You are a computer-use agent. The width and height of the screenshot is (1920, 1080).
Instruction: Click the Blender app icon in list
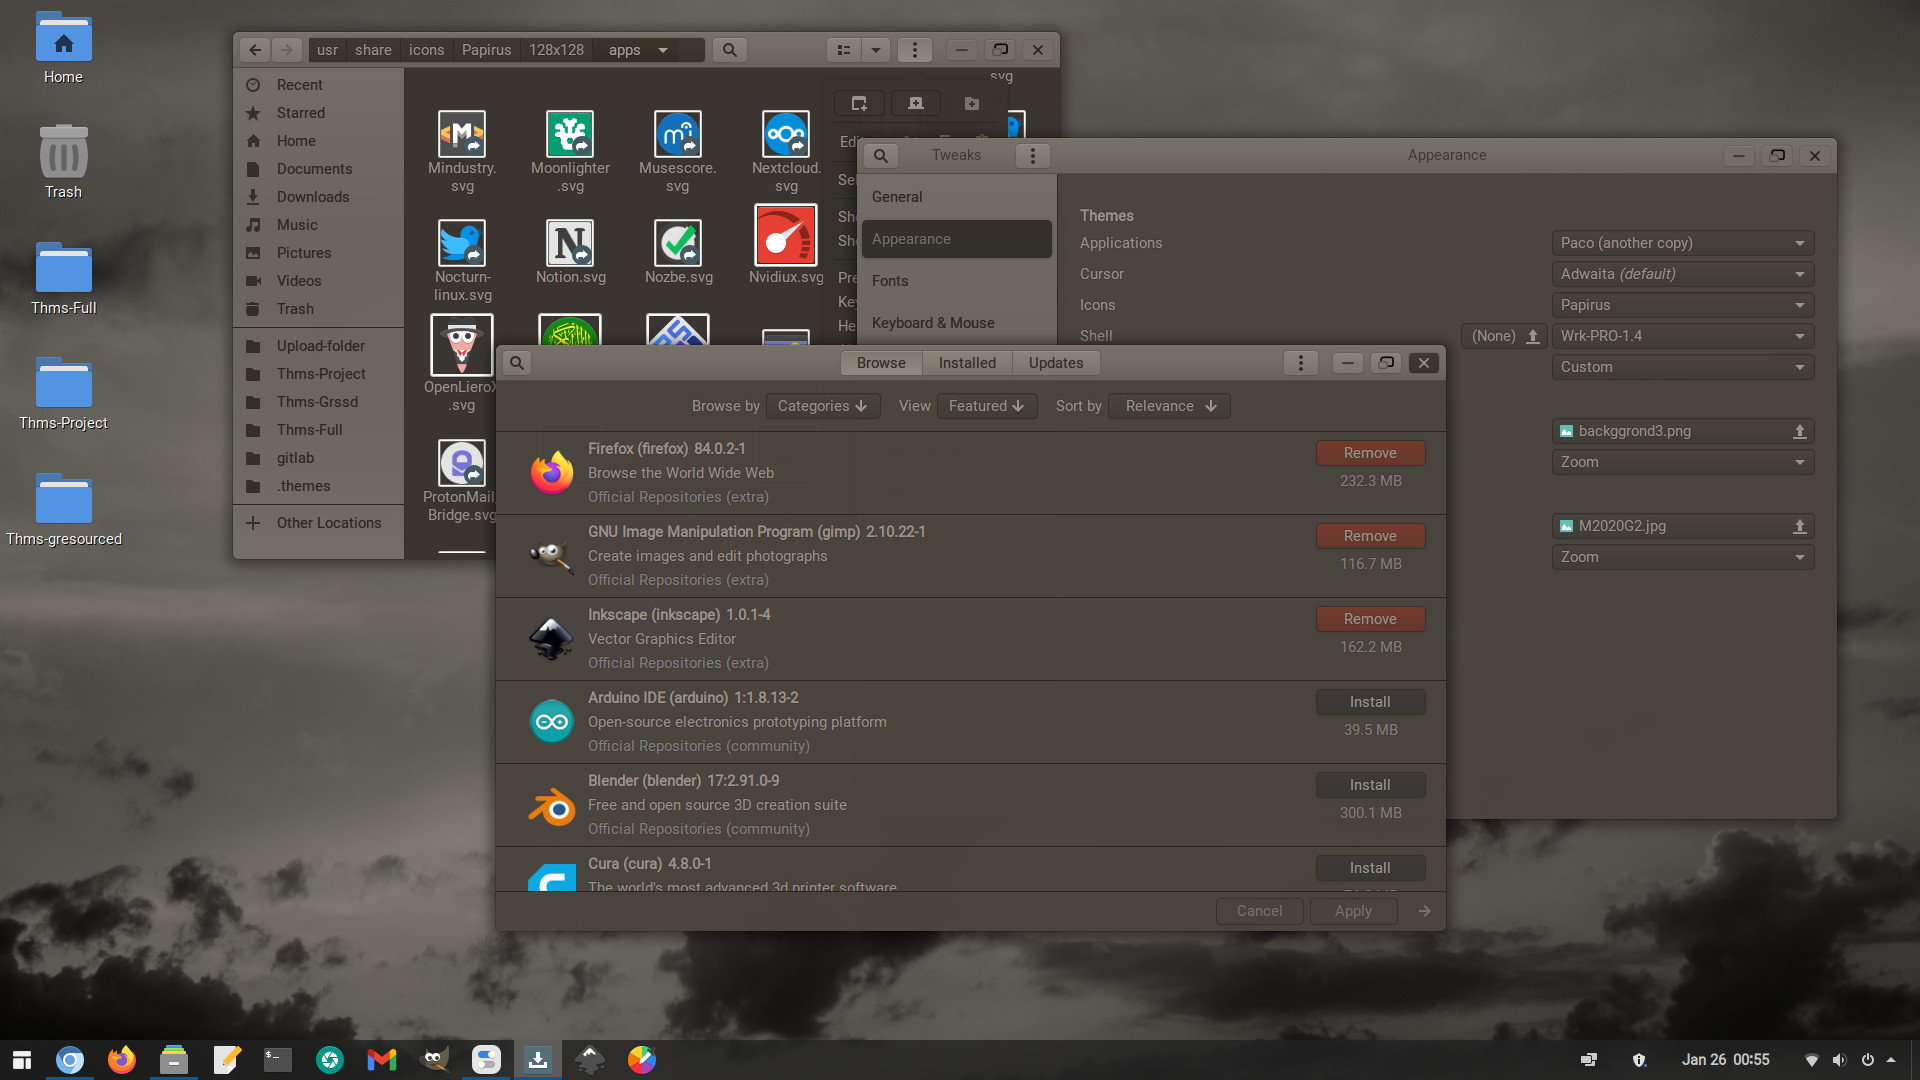click(x=552, y=805)
